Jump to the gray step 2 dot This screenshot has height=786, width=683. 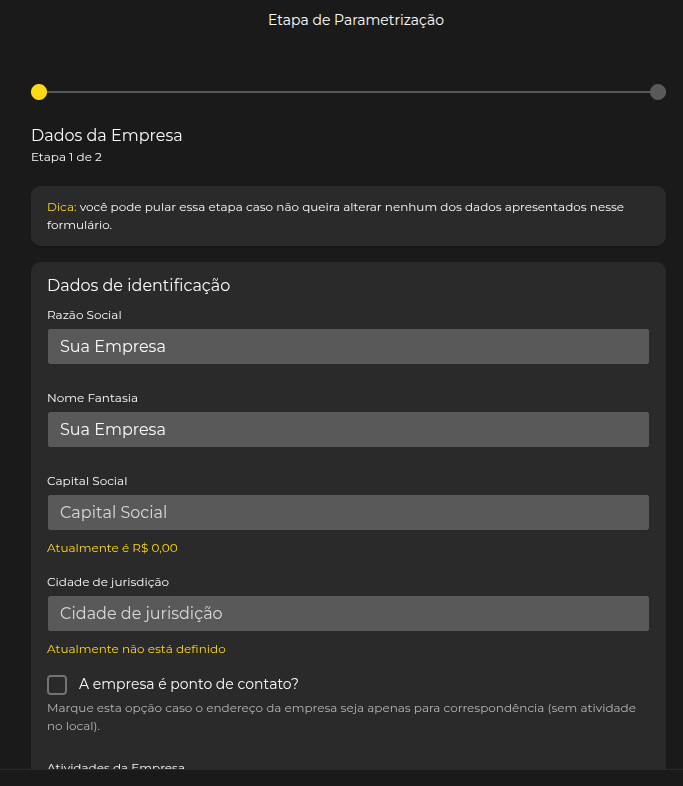click(x=658, y=92)
